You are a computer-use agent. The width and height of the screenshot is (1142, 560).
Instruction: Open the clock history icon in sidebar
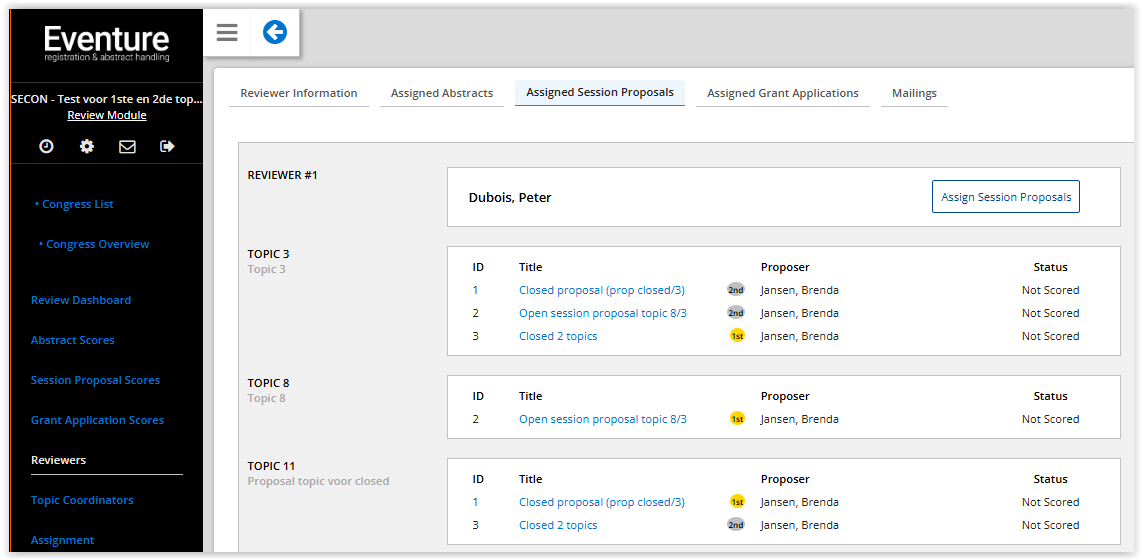(x=46, y=146)
